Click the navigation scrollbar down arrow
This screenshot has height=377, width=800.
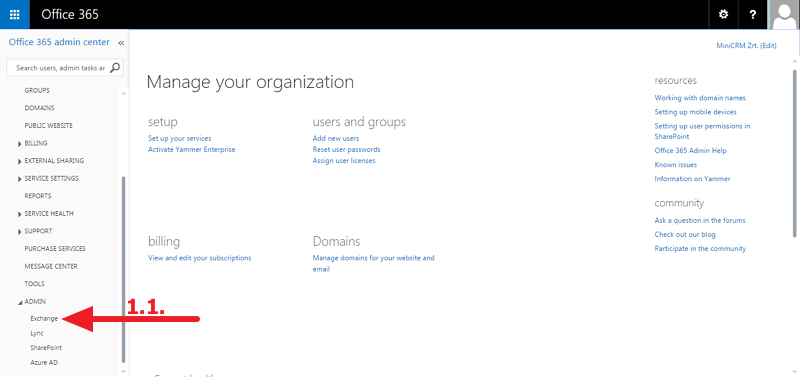coord(123,371)
